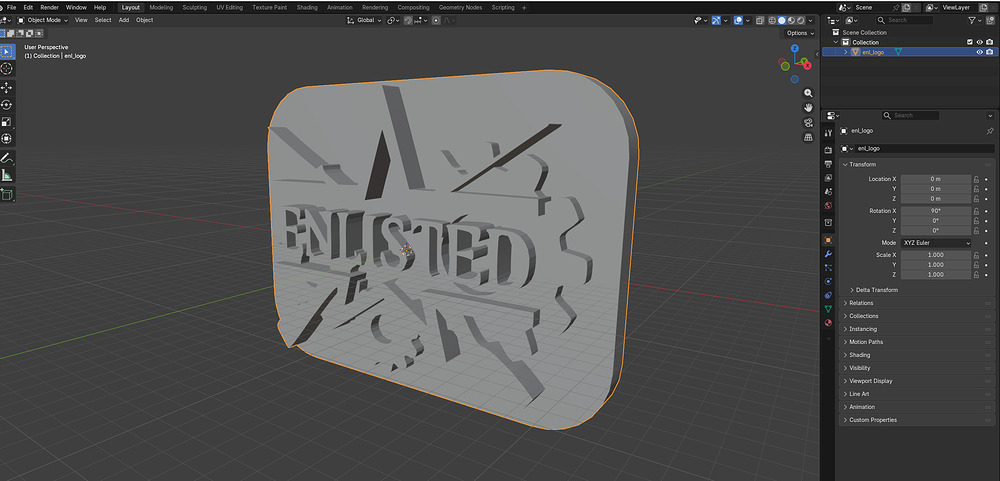Collapse the Collection tree row
The width and height of the screenshot is (1000, 481).
pyautogui.click(x=836, y=42)
